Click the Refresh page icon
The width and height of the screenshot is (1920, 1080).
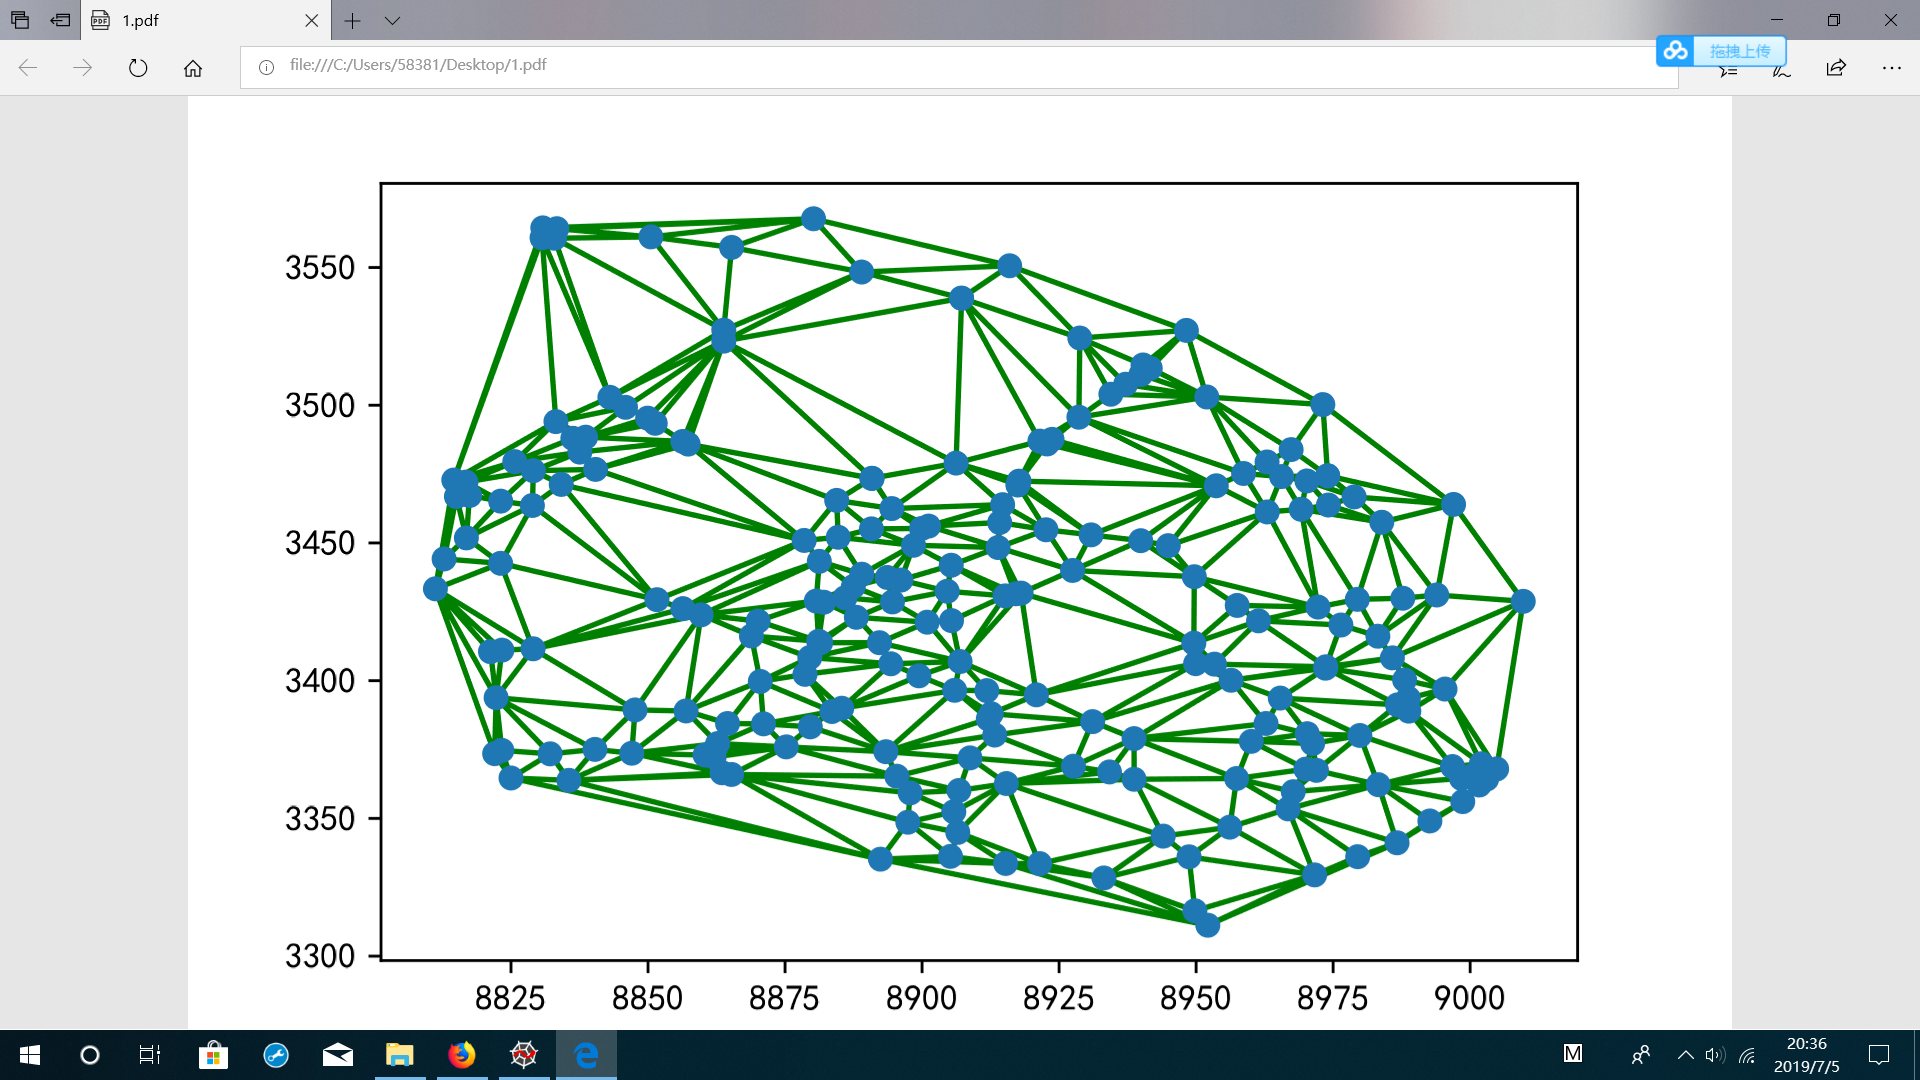click(138, 68)
